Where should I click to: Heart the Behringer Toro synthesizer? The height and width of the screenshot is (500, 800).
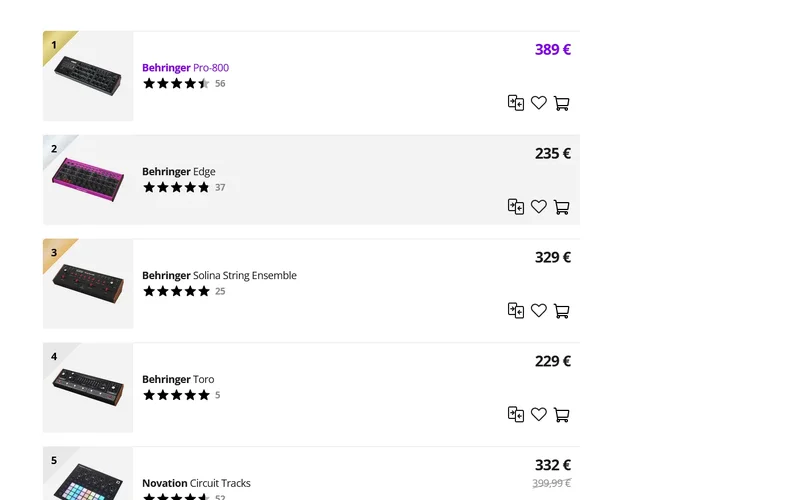pyautogui.click(x=539, y=415)
